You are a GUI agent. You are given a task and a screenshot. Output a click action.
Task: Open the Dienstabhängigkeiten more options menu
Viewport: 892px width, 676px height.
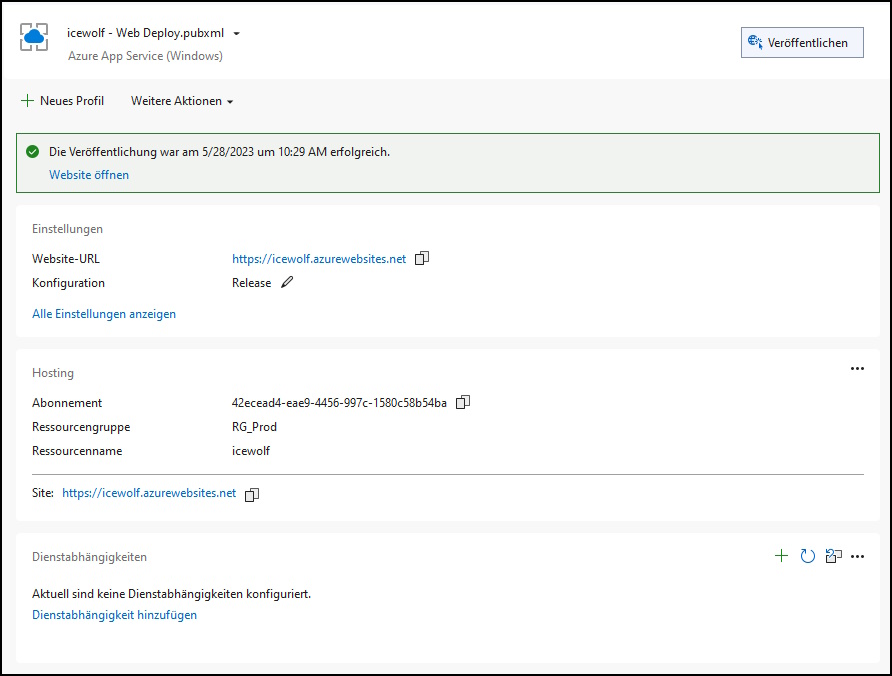click(x=857, y=557)
